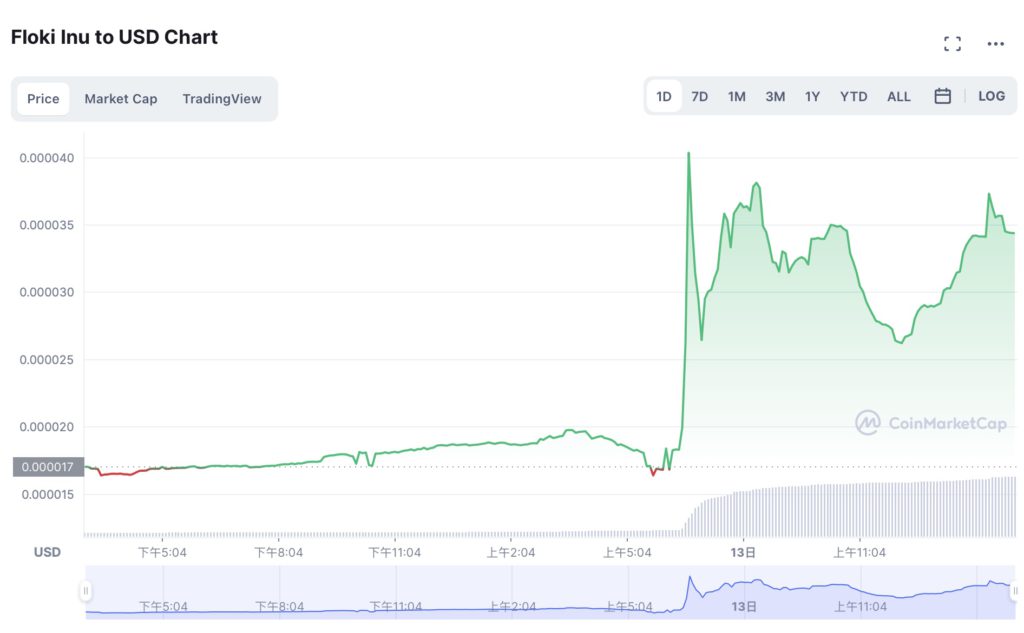Image resolution: width=1024 pixels, height=633 pixels.
Task: Show ALL time price history
Action: pyautogui.click(x=899, y=97)
